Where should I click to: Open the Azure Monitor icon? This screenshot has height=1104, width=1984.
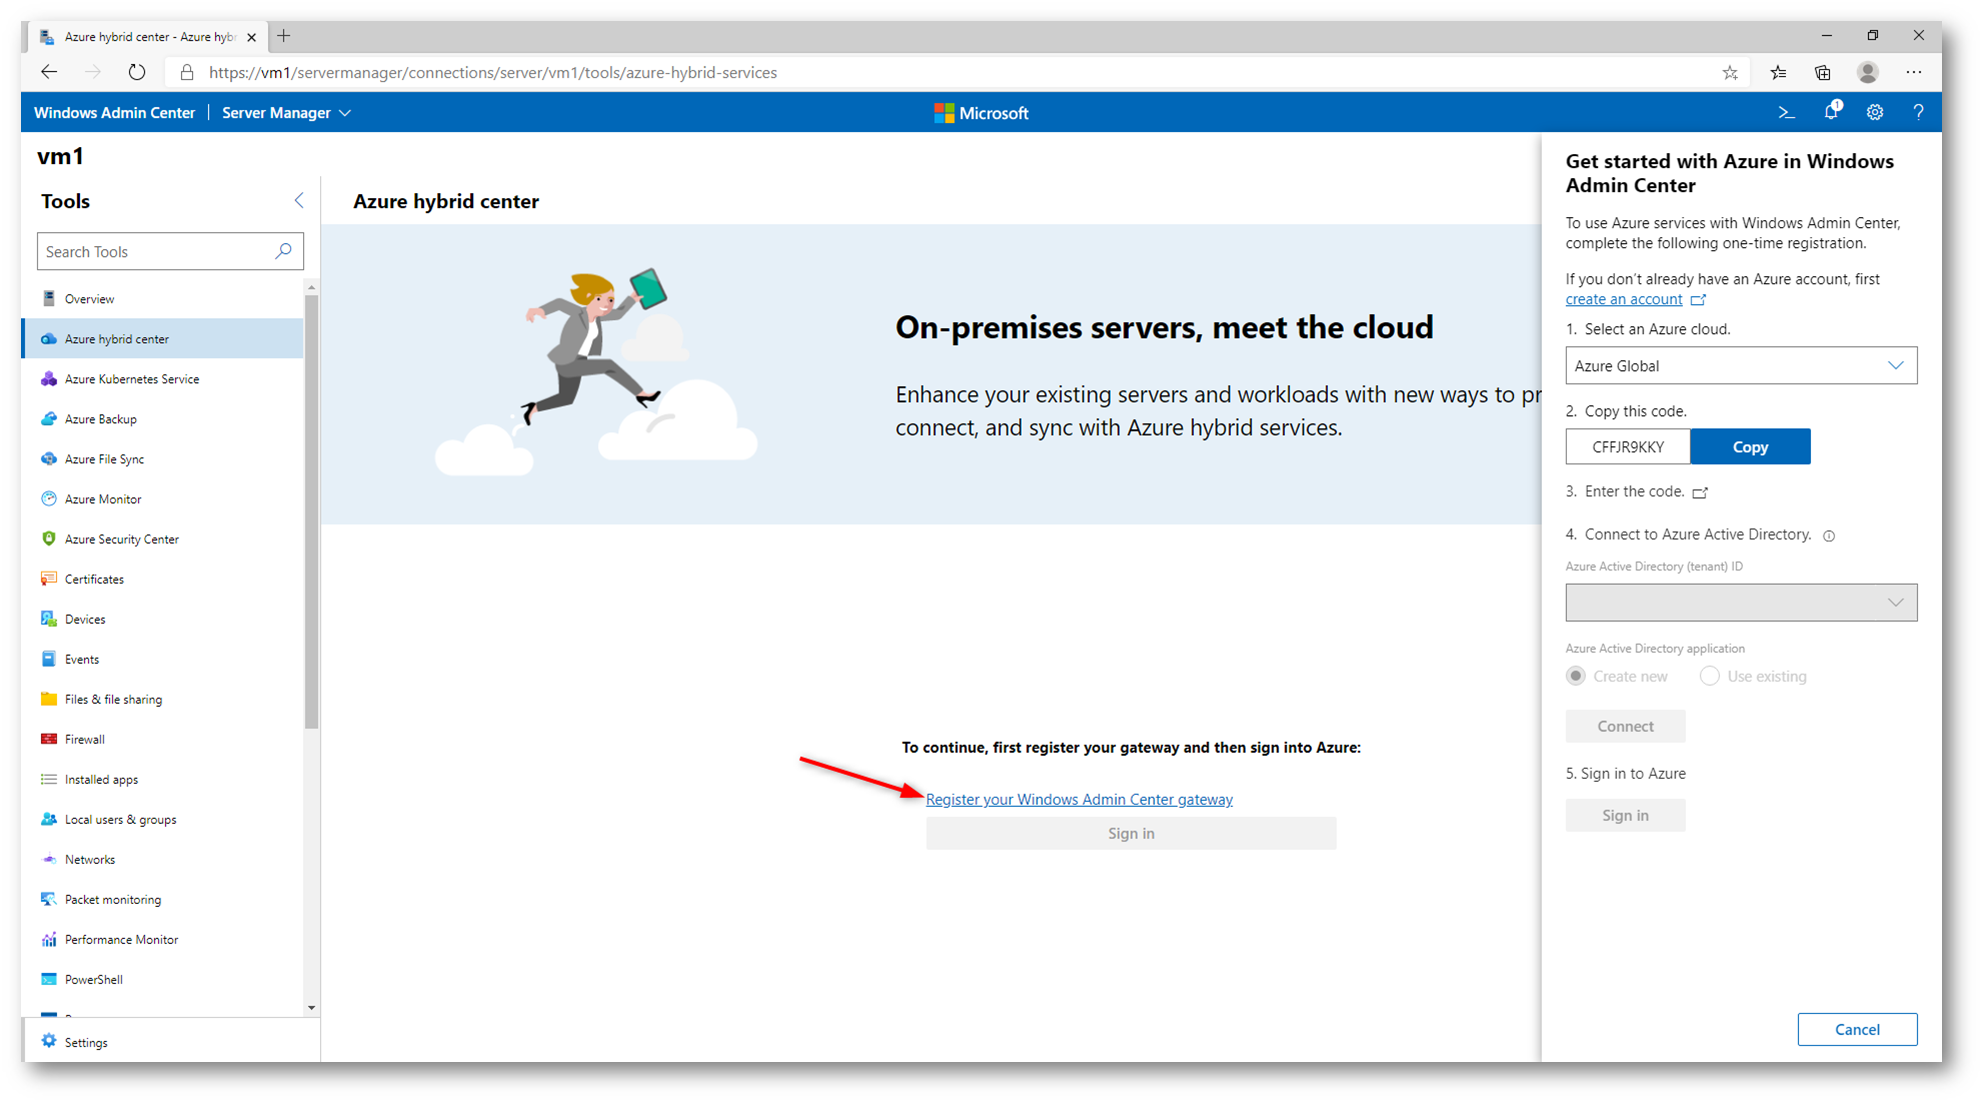pos(49,498)
